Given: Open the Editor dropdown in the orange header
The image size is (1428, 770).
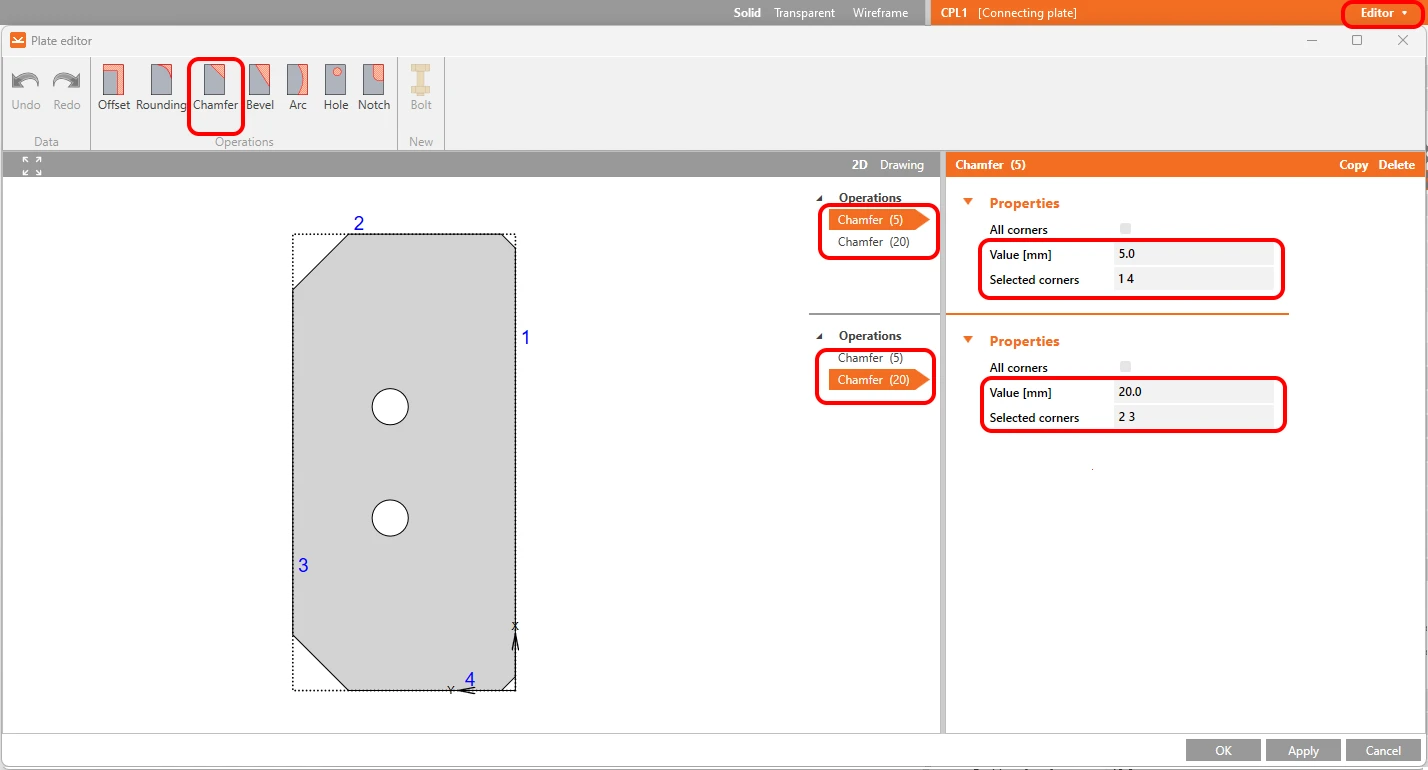Looking at the screenshot, I should click(x=1383, y=13).
